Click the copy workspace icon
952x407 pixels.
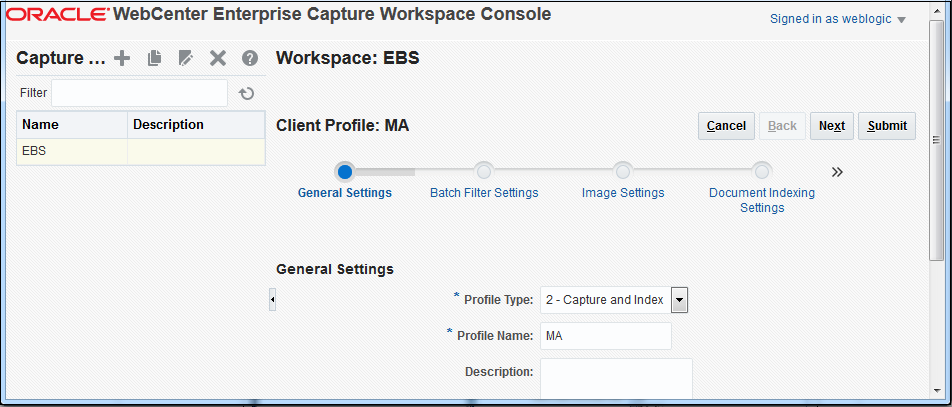[x=154, y=59]
